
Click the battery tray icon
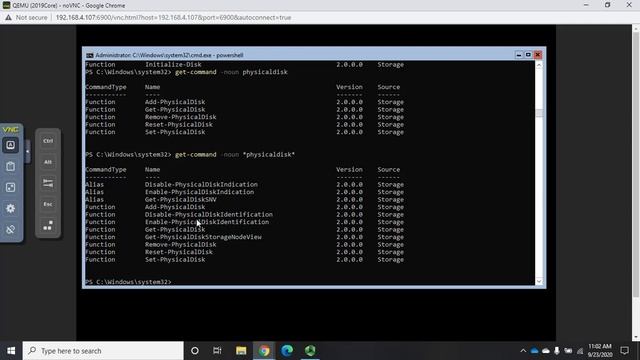568,351
